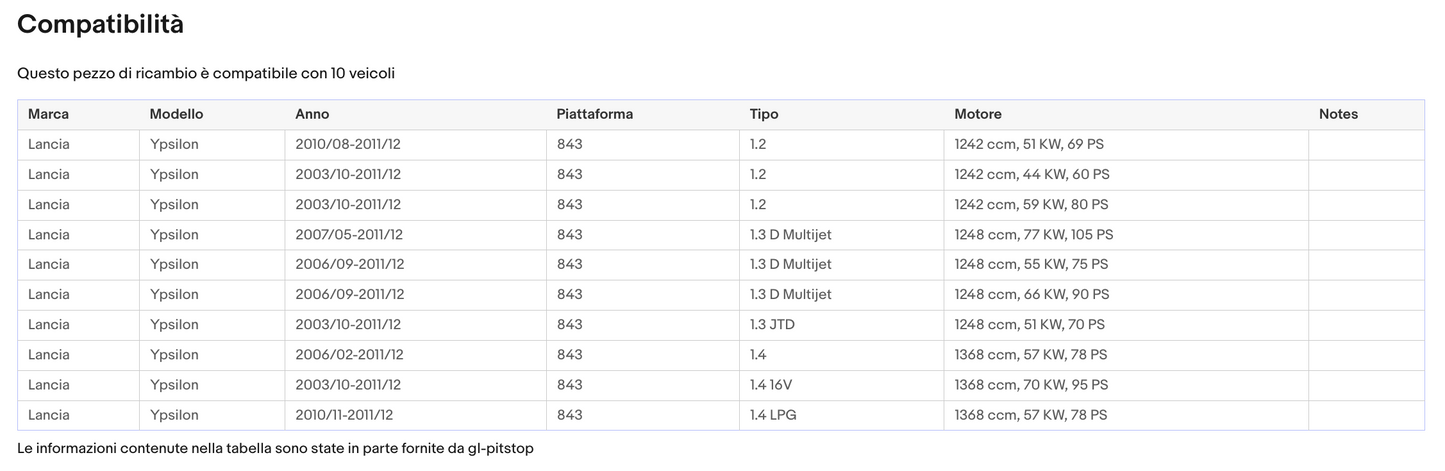
Task: Select the 2010/08-2011/12 year cell
Action: [347, 145]
